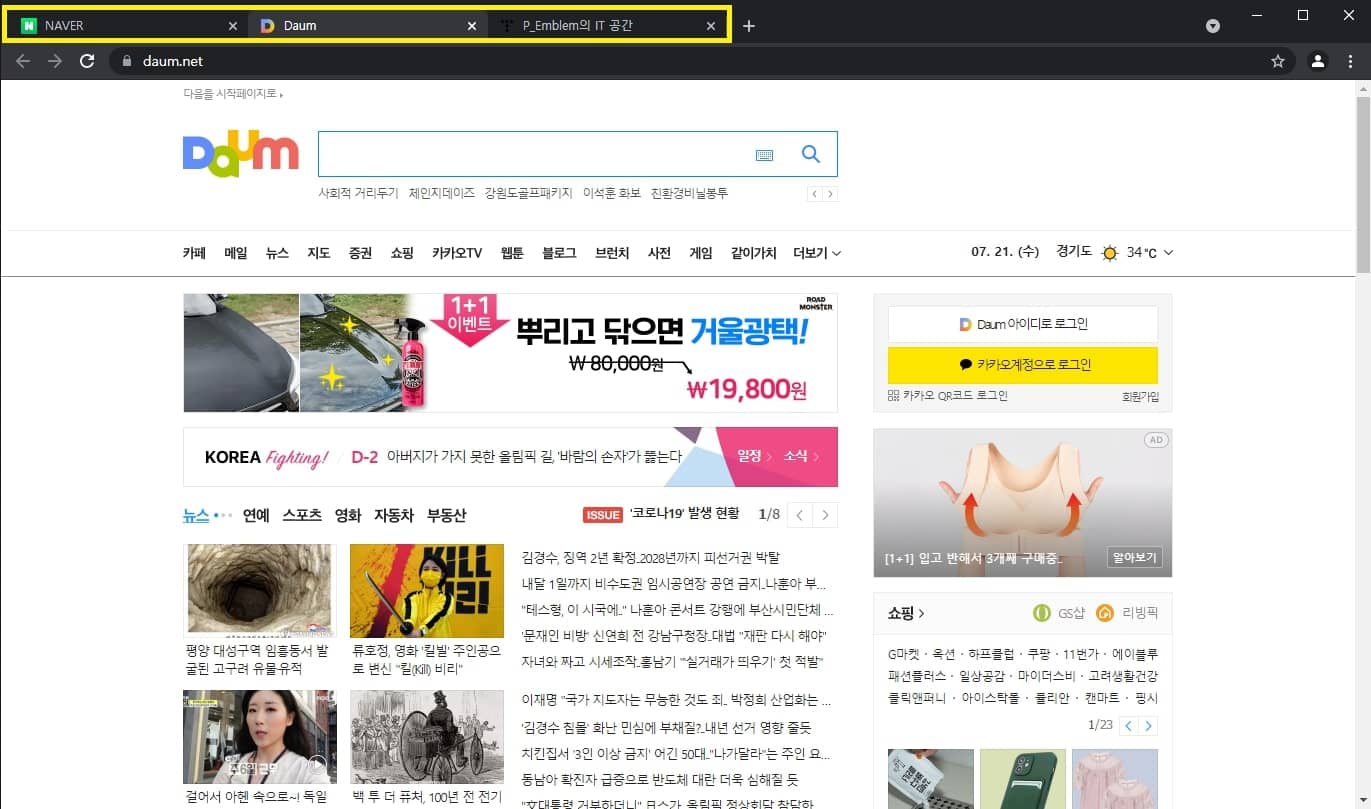Viewport: 1371px width, 809px height.
Task: Reload daum.net with the refresh icon
Action: [87, 60]
